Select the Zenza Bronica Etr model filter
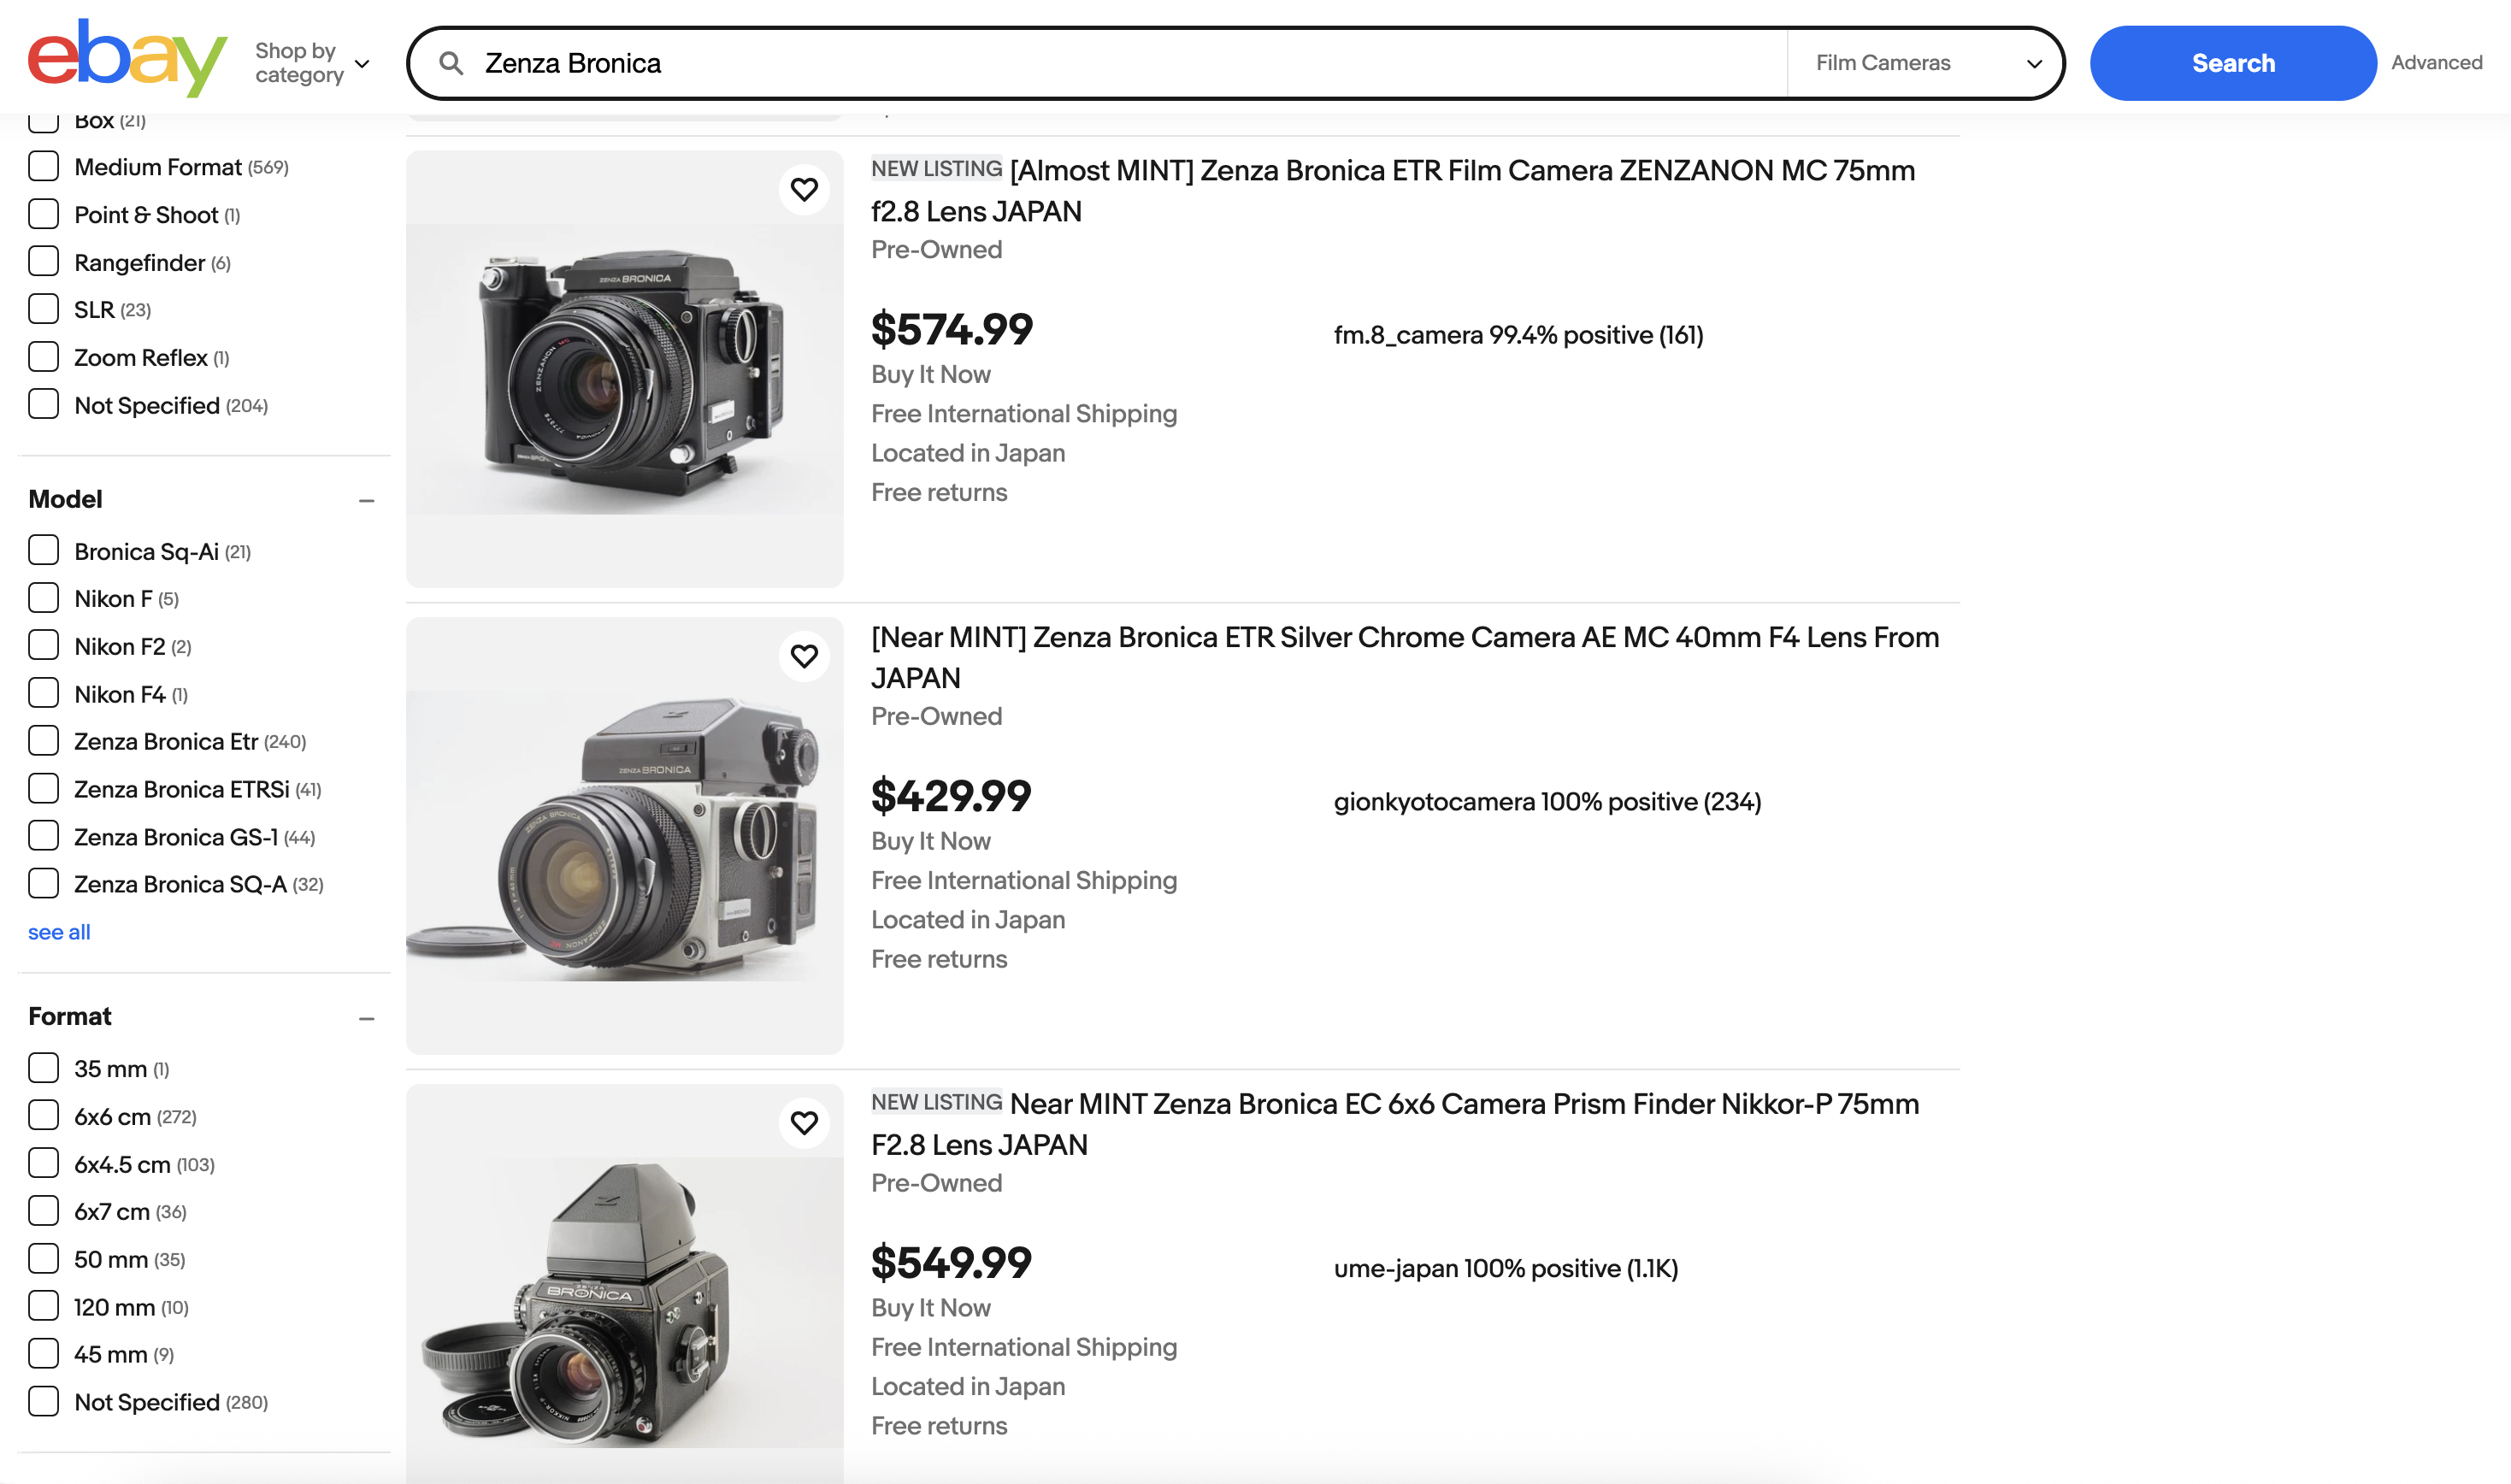Viewport: 2511px width, 1484px height. (x=44, y=740)
